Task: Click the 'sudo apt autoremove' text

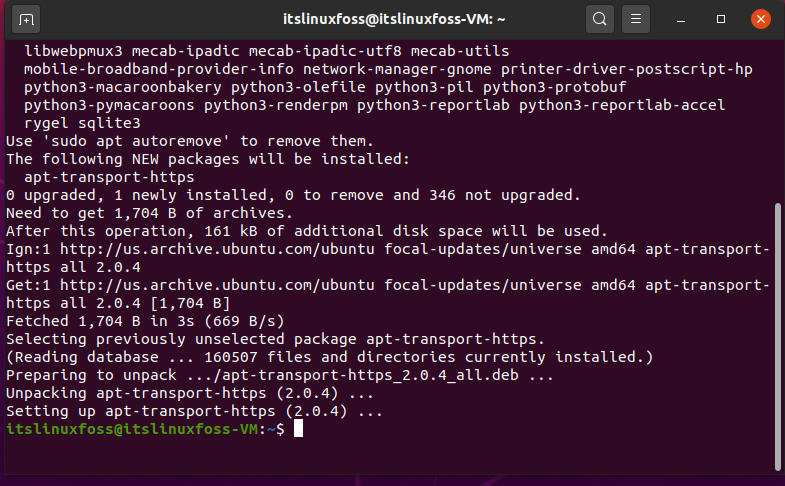Action: pyautogui.click(x=136, y=142)
